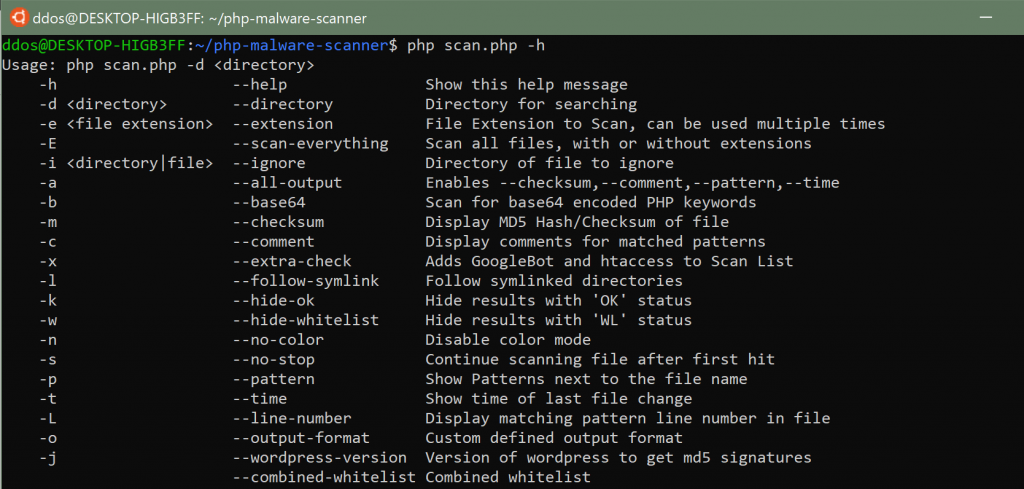Click 'Disable color mode' description

coord(508,339)
